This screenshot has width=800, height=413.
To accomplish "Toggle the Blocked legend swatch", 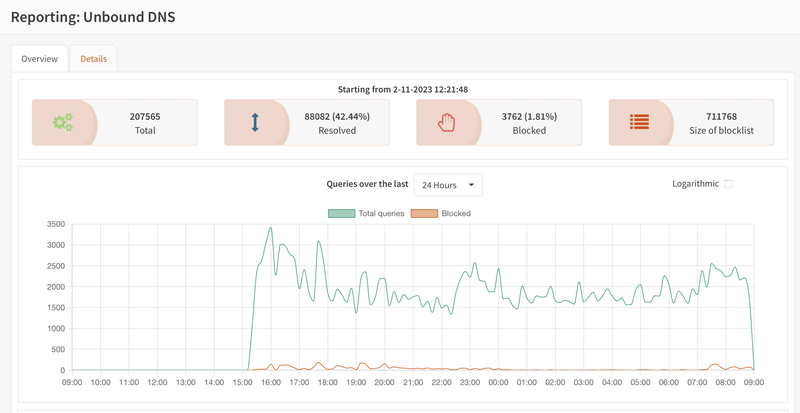I will 424,213.
